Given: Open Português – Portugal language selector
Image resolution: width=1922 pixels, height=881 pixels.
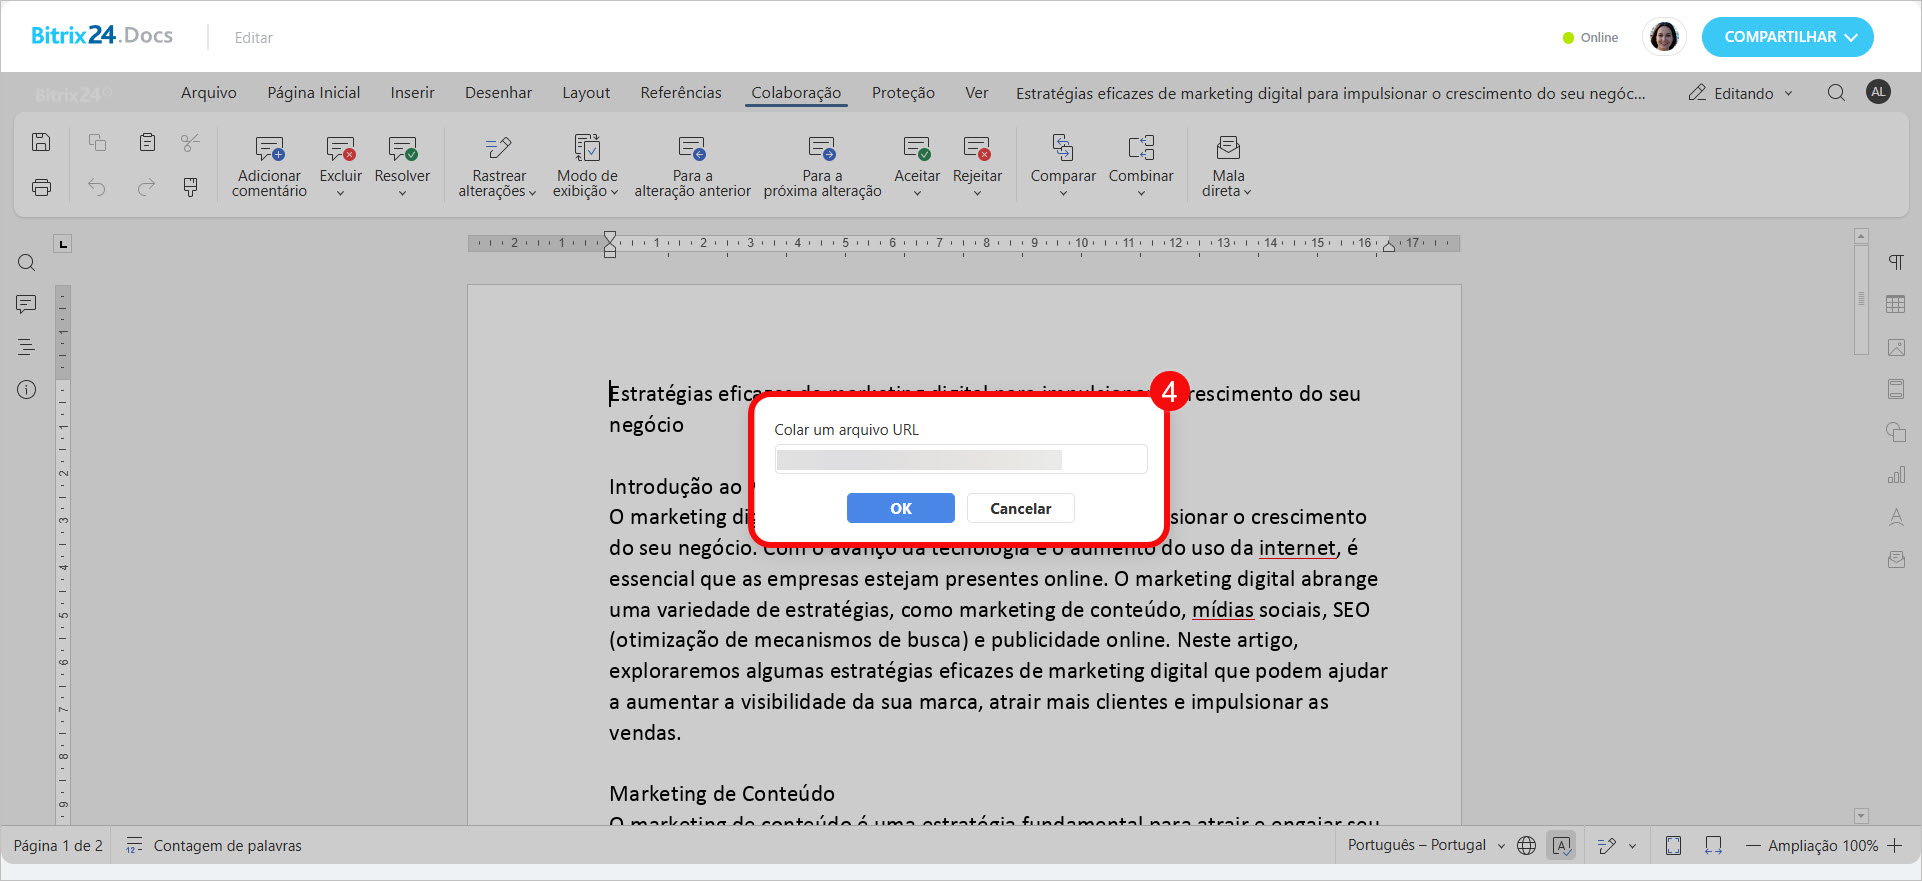Looking at the screenshot, I should (x=1425, y=846).
